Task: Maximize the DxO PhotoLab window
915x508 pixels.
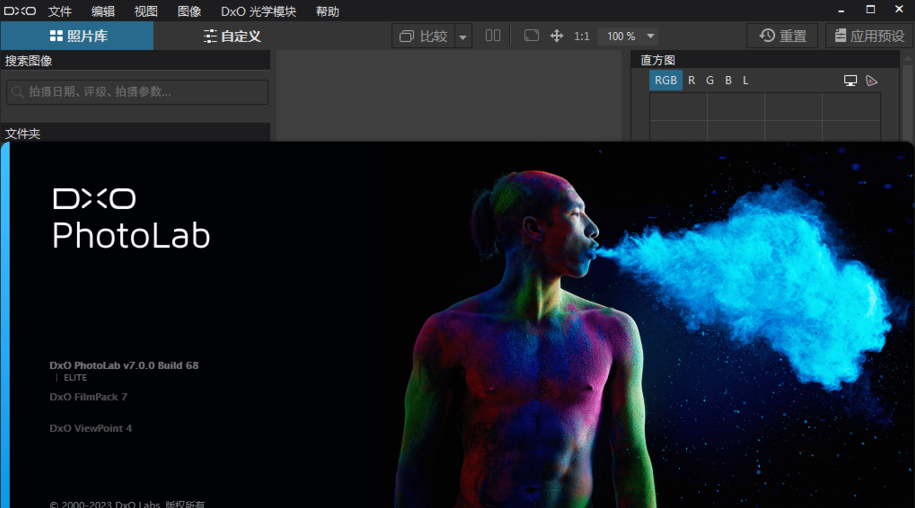Action: pyautogui.click(x=870, y=9)
